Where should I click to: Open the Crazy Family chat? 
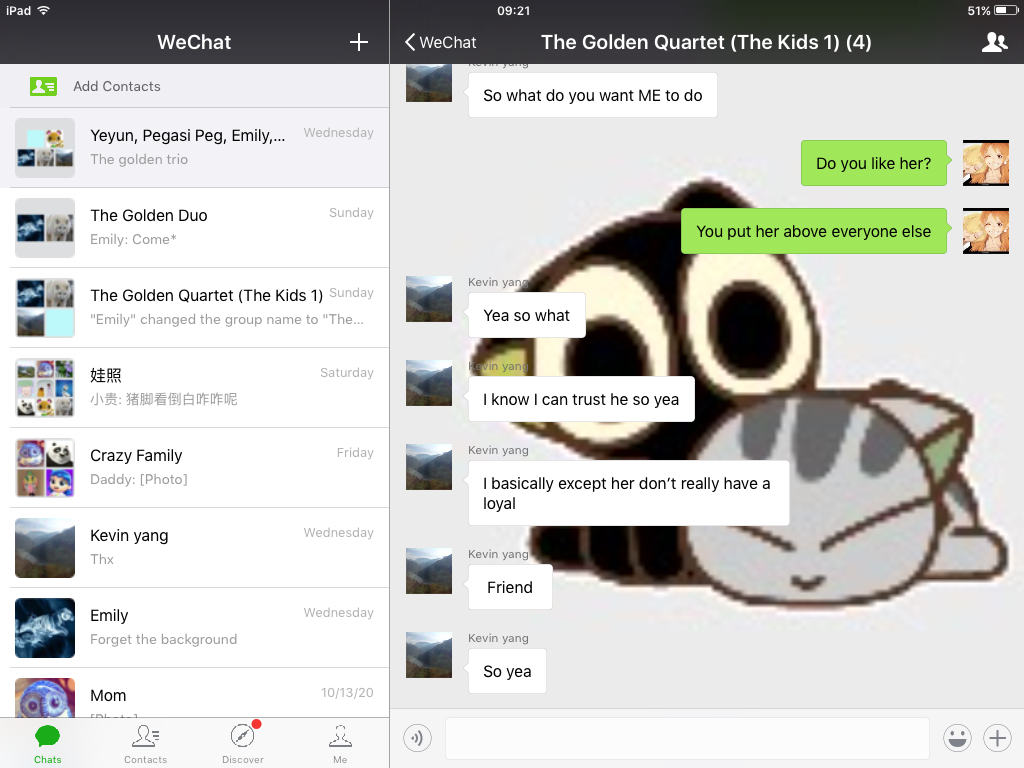point(195,468)
